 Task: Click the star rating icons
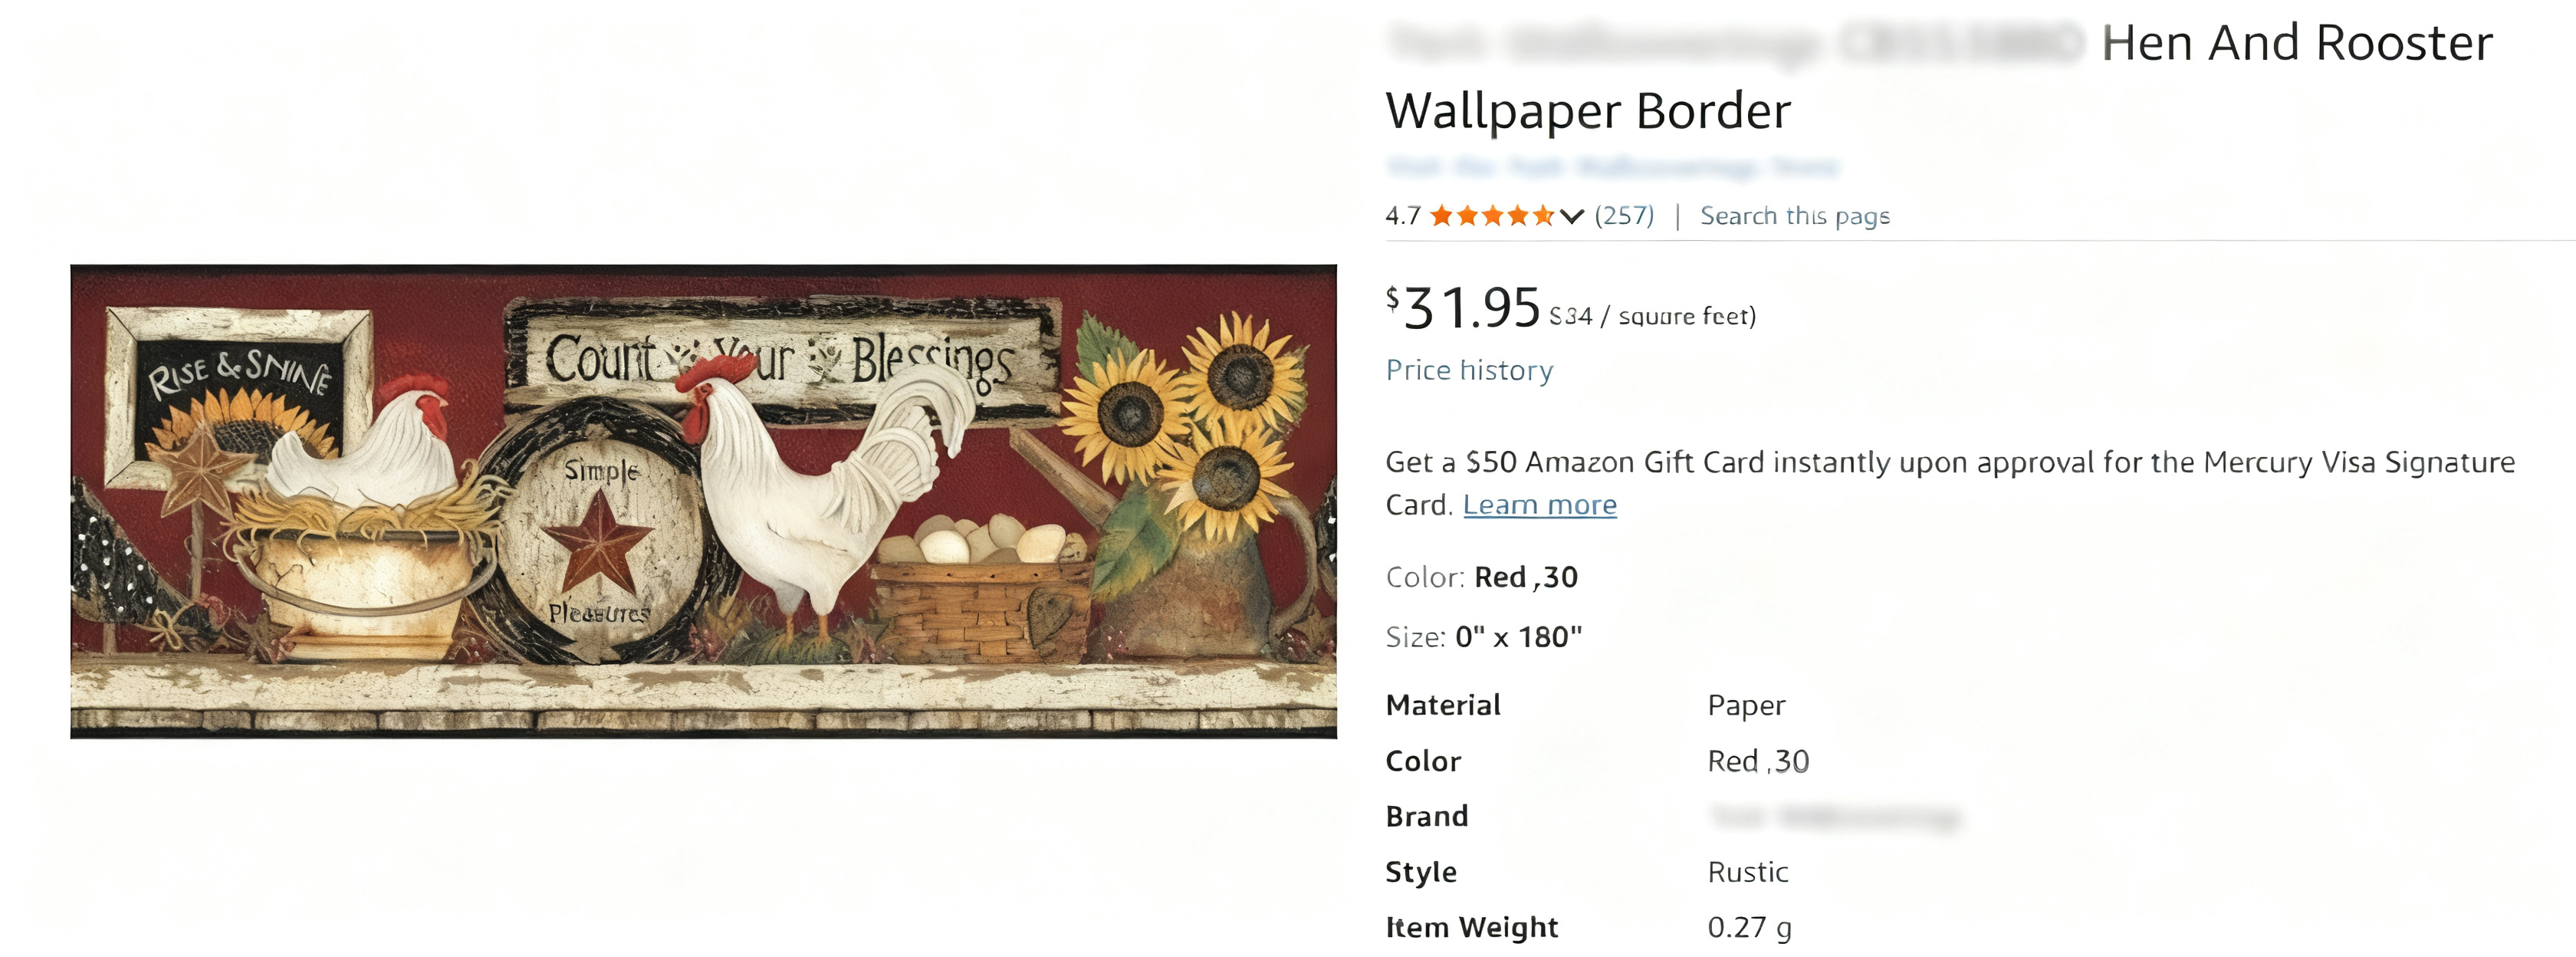[1491, 216]
